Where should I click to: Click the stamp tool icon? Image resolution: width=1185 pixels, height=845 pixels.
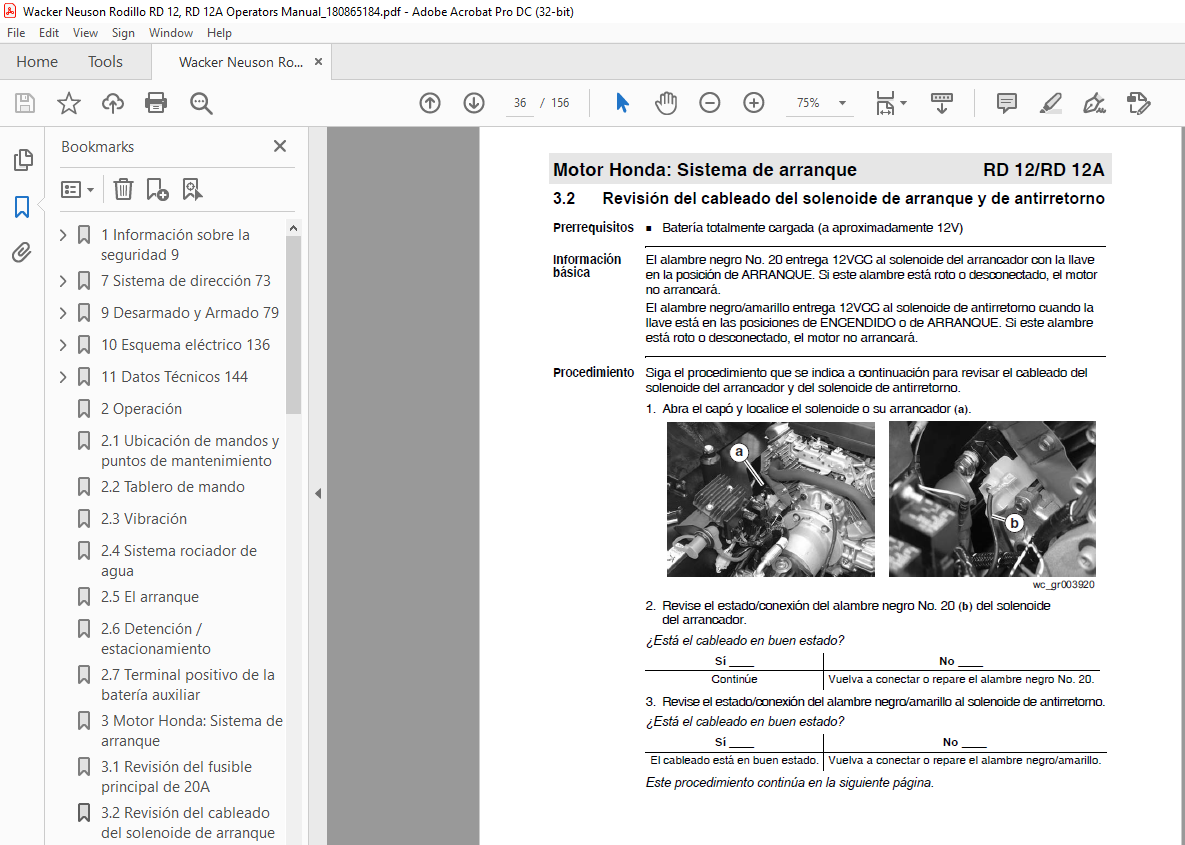1138,103
